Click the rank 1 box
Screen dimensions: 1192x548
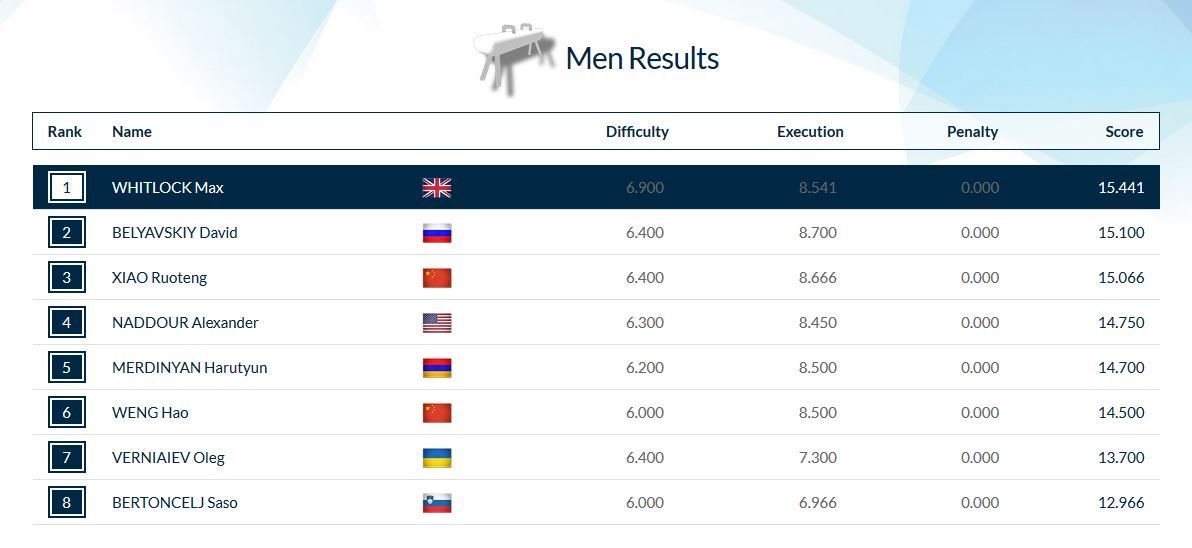[x=67, y=188]
